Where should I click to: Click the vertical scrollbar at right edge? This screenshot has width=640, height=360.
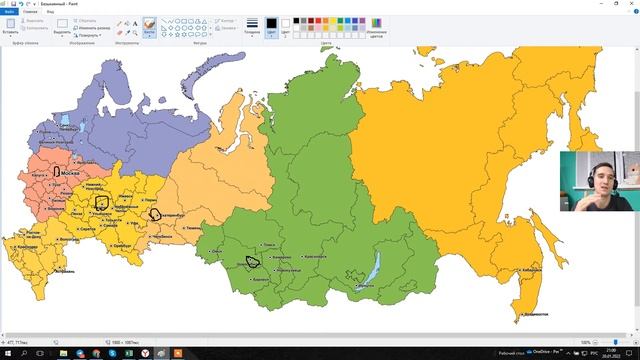(637, 198)
